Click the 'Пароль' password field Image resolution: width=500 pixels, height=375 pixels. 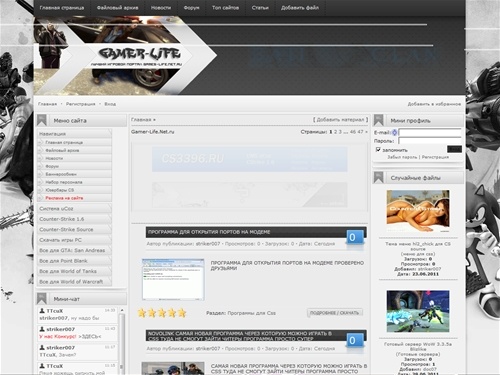coord(430,141)
